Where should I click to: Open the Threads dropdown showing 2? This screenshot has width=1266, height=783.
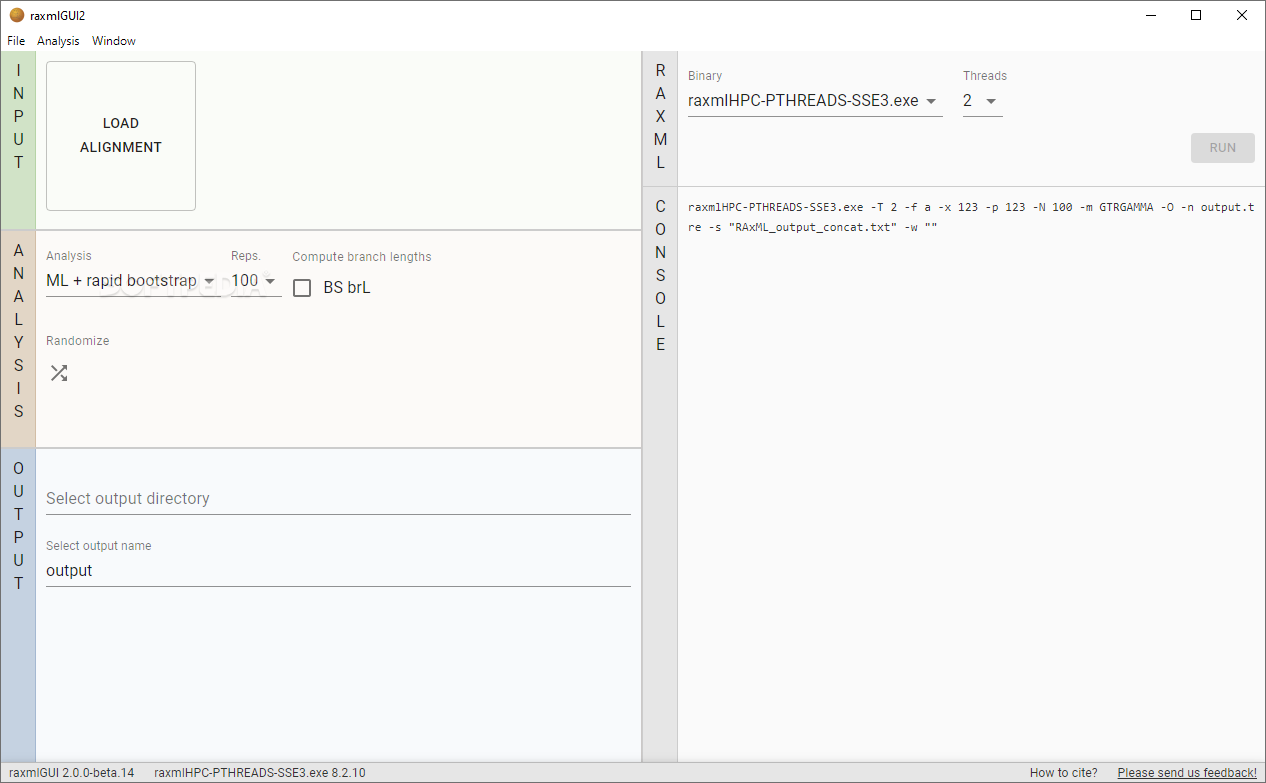coord(982,101)
